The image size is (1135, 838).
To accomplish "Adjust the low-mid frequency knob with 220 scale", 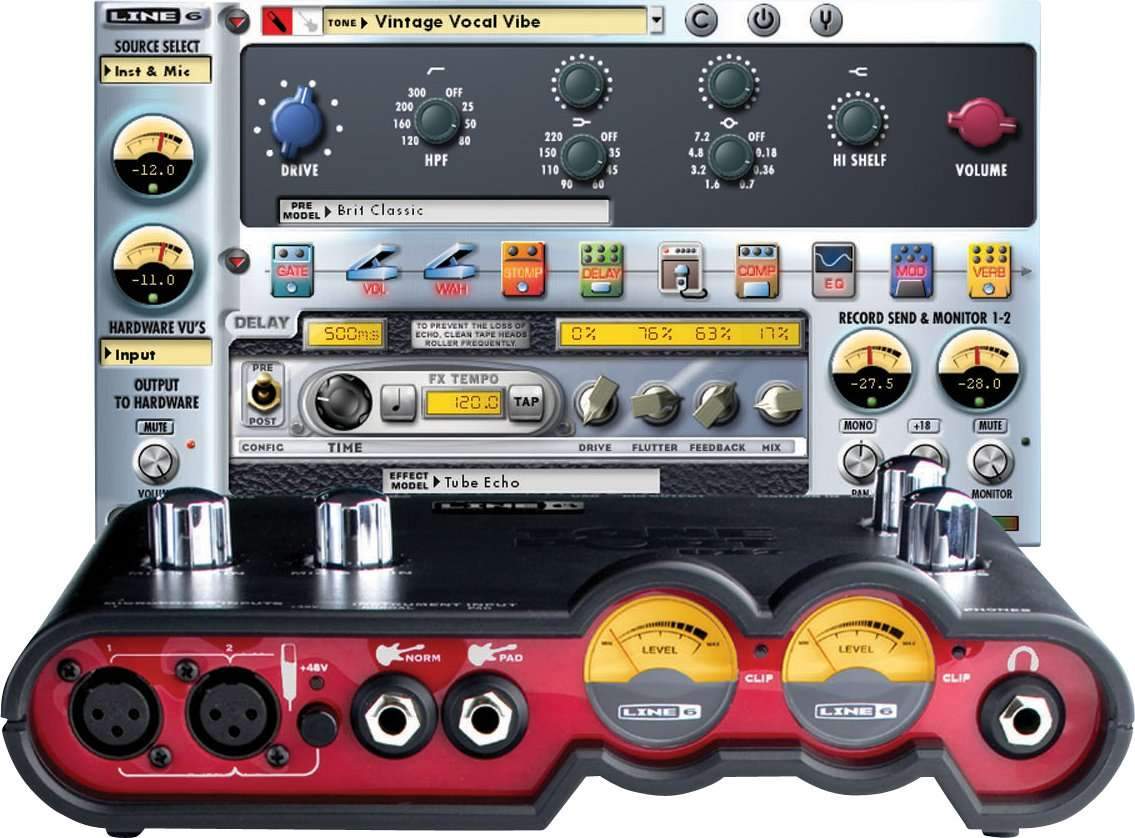I will 583,157.
